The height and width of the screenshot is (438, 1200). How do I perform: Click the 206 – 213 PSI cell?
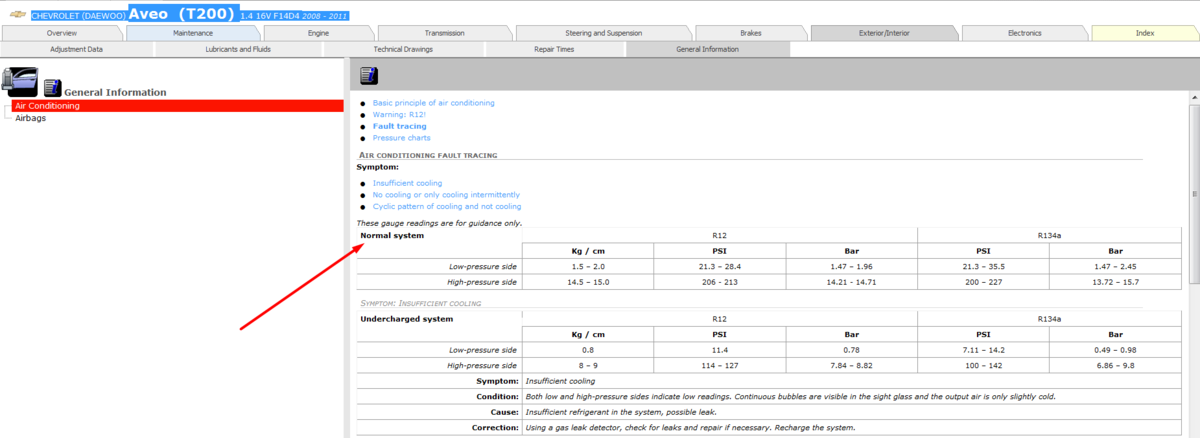point(720,283)
